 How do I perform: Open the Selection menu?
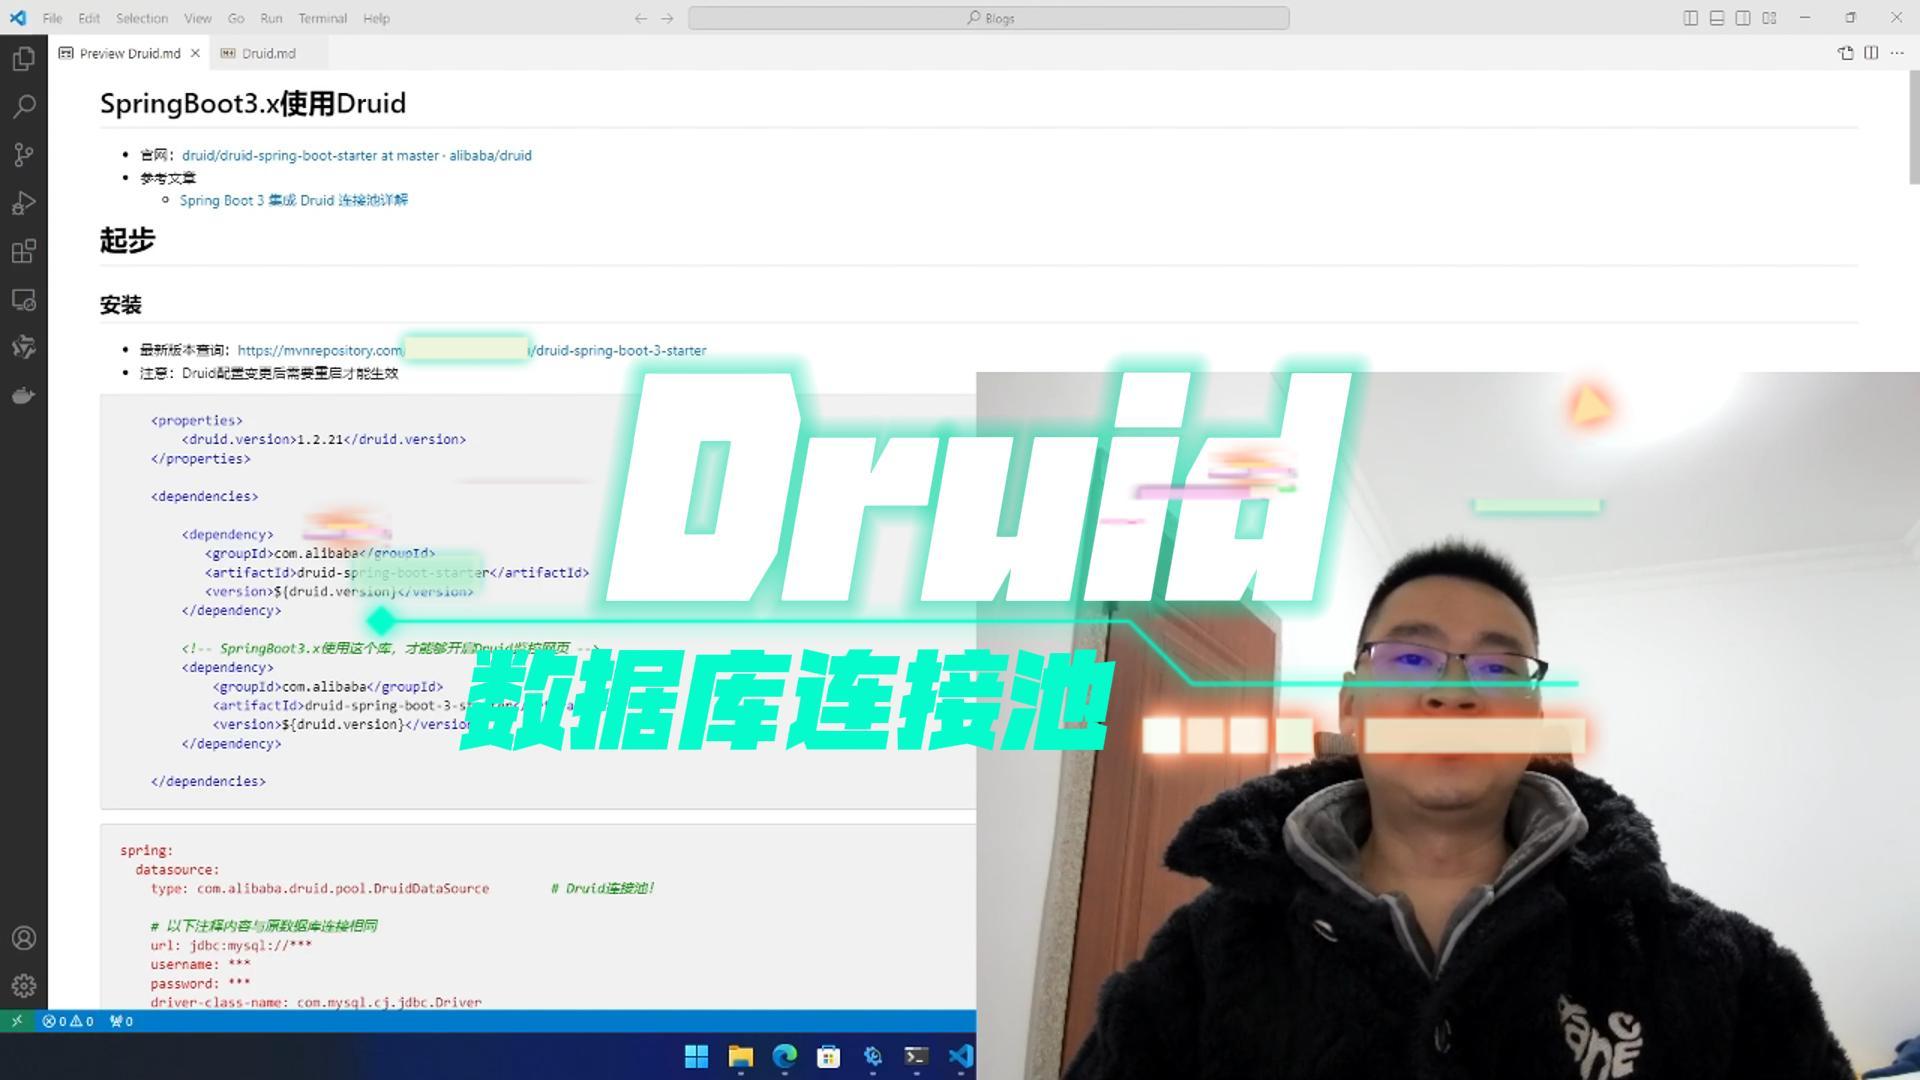142,18
